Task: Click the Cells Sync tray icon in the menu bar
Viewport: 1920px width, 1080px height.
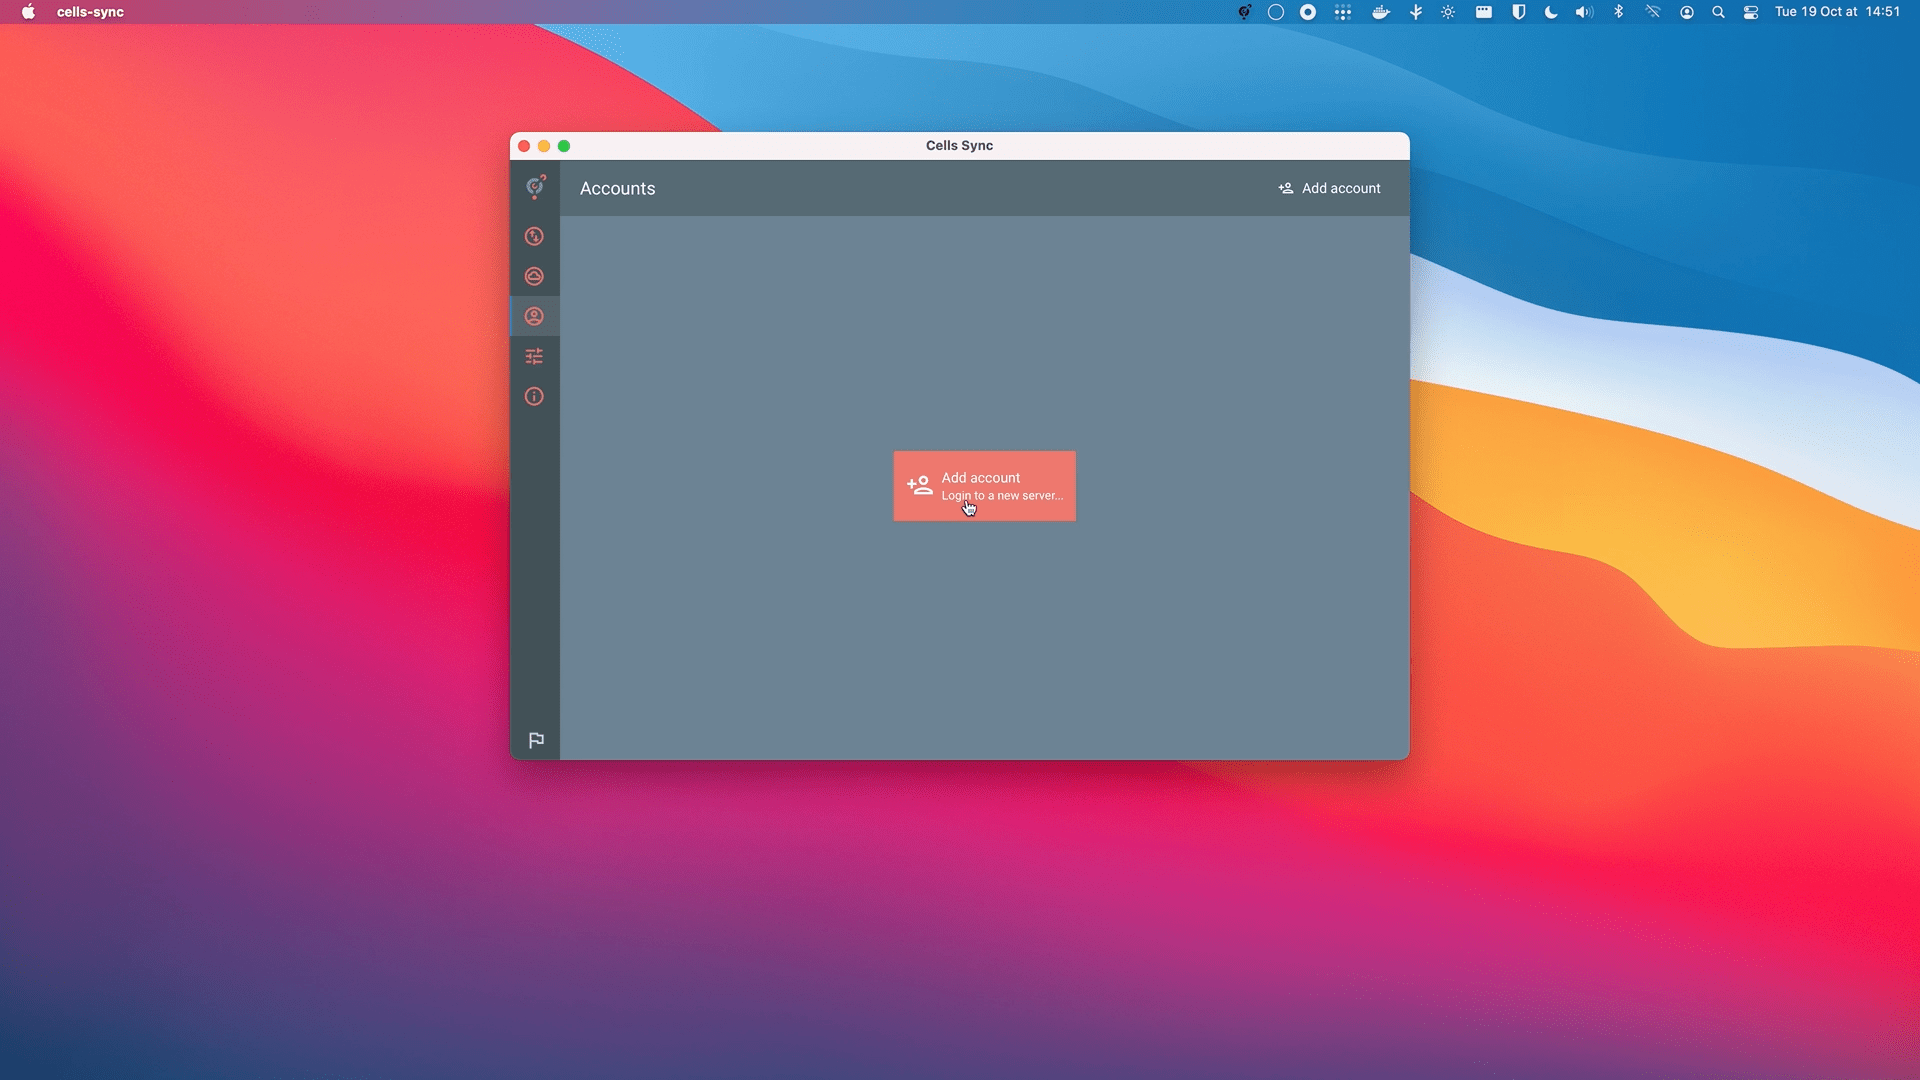Action: pyautogui.click(x=1244, y=12)
